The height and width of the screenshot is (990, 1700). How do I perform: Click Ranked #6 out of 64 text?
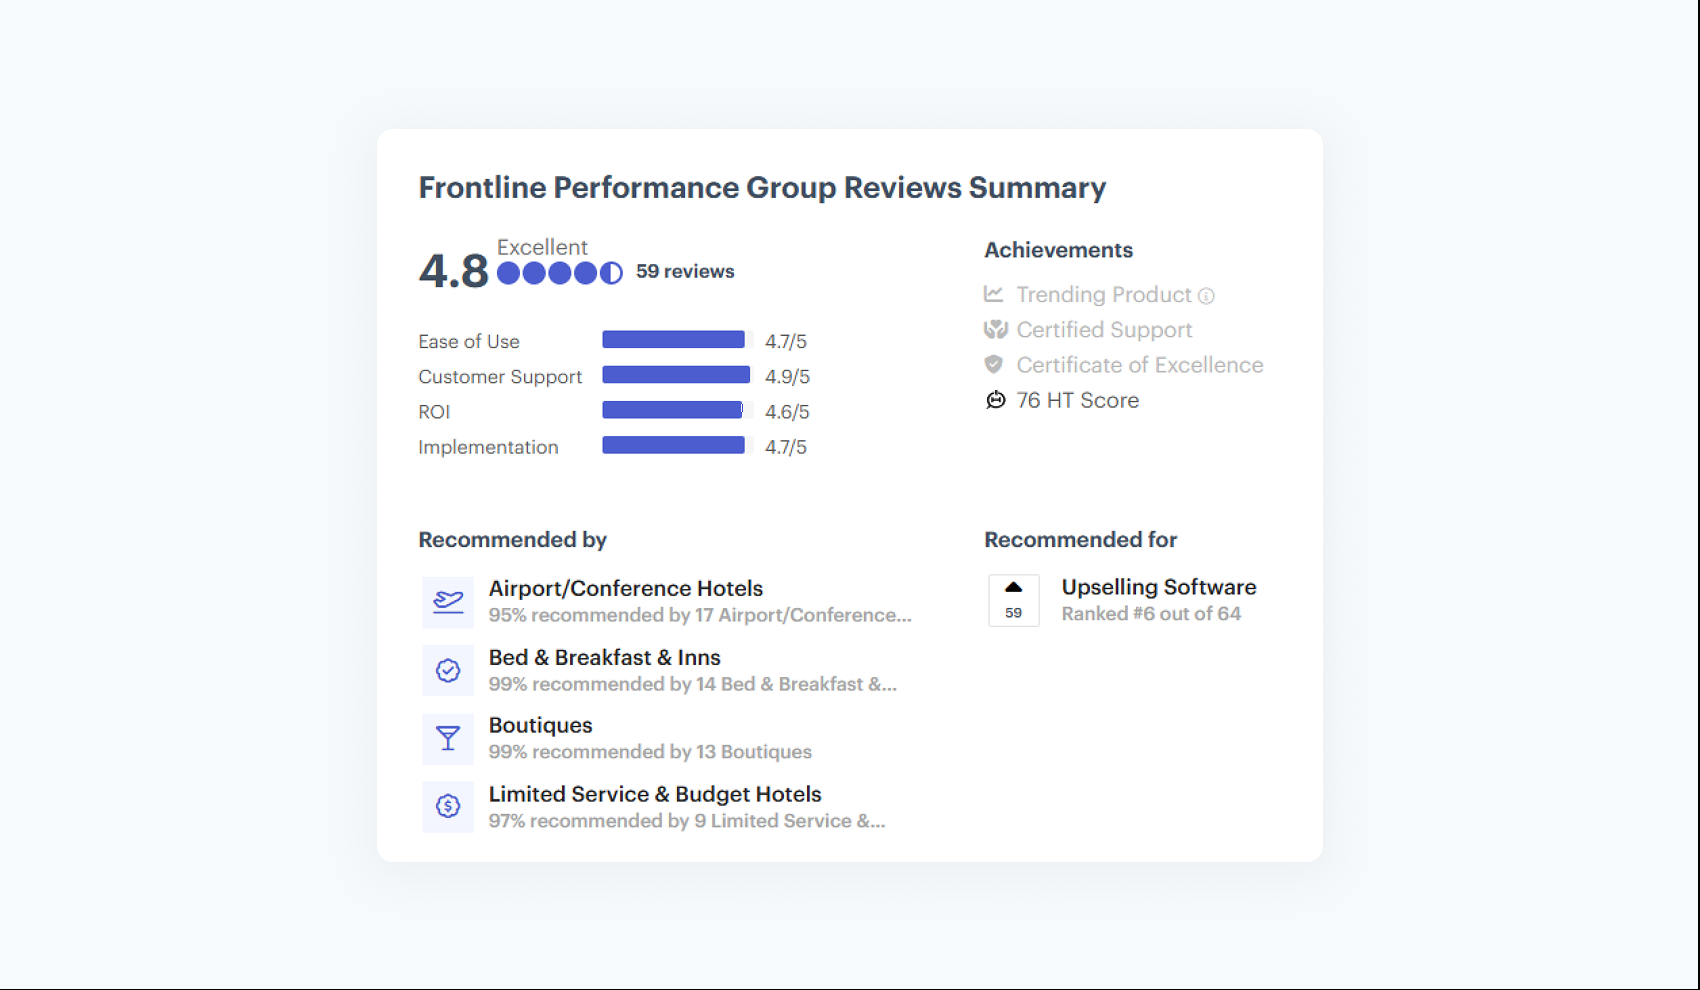pos(1151,614)
